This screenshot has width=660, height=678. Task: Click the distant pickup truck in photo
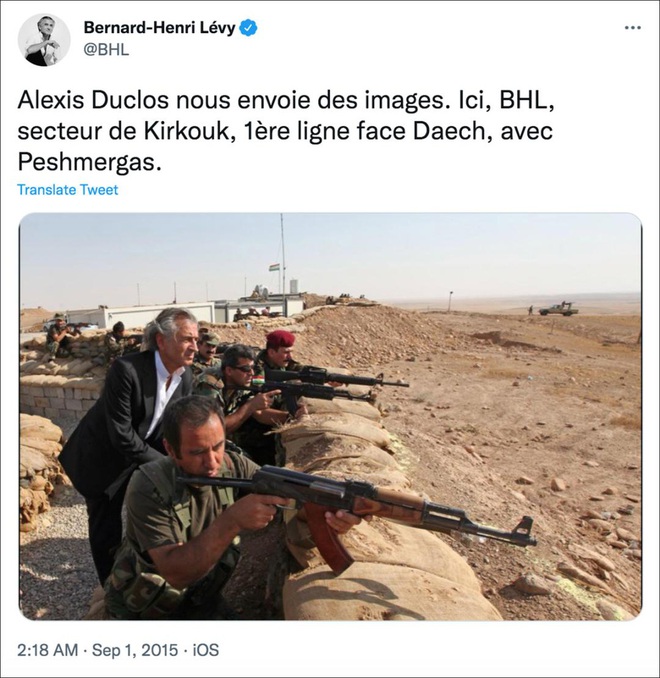point(558,309)
